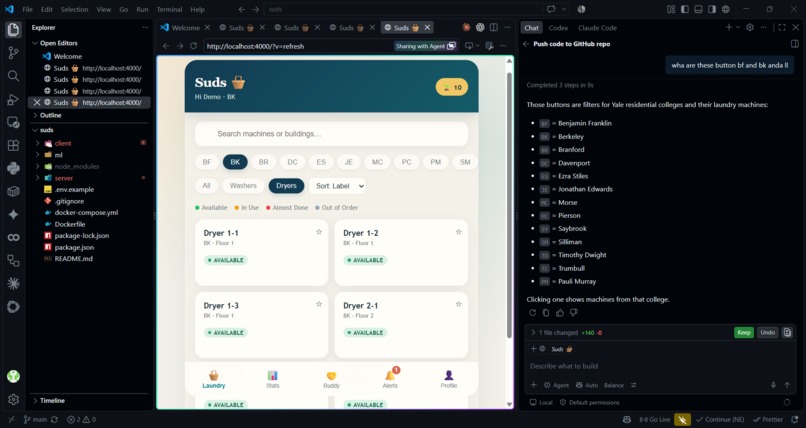Select the JE college filter

pos(349,162)
